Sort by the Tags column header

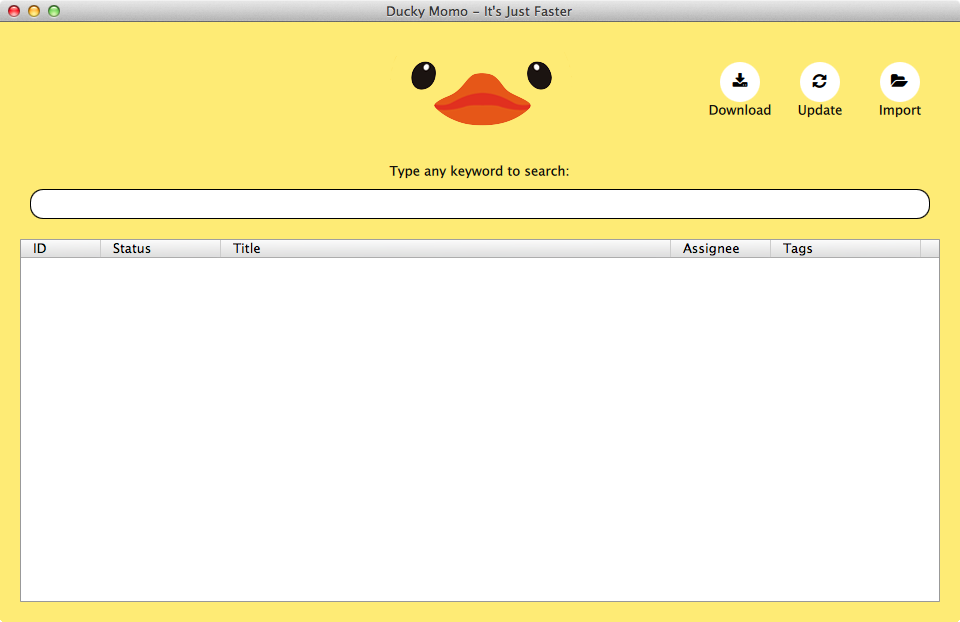point(846,249)
